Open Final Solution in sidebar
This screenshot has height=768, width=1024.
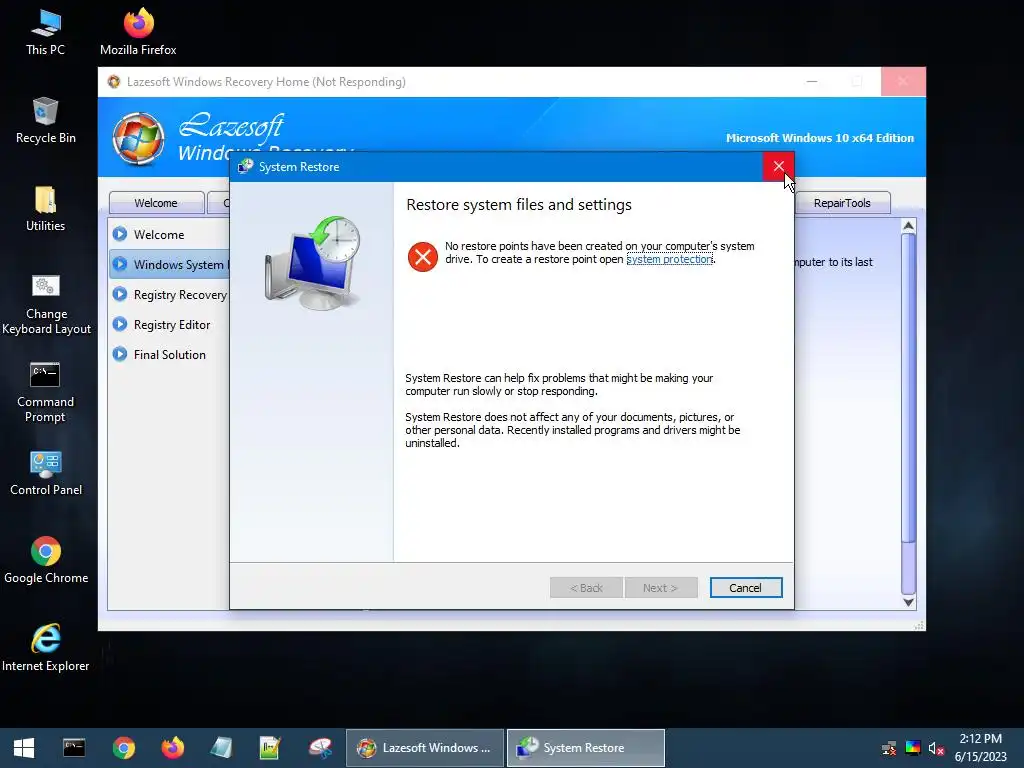(169, 355)
